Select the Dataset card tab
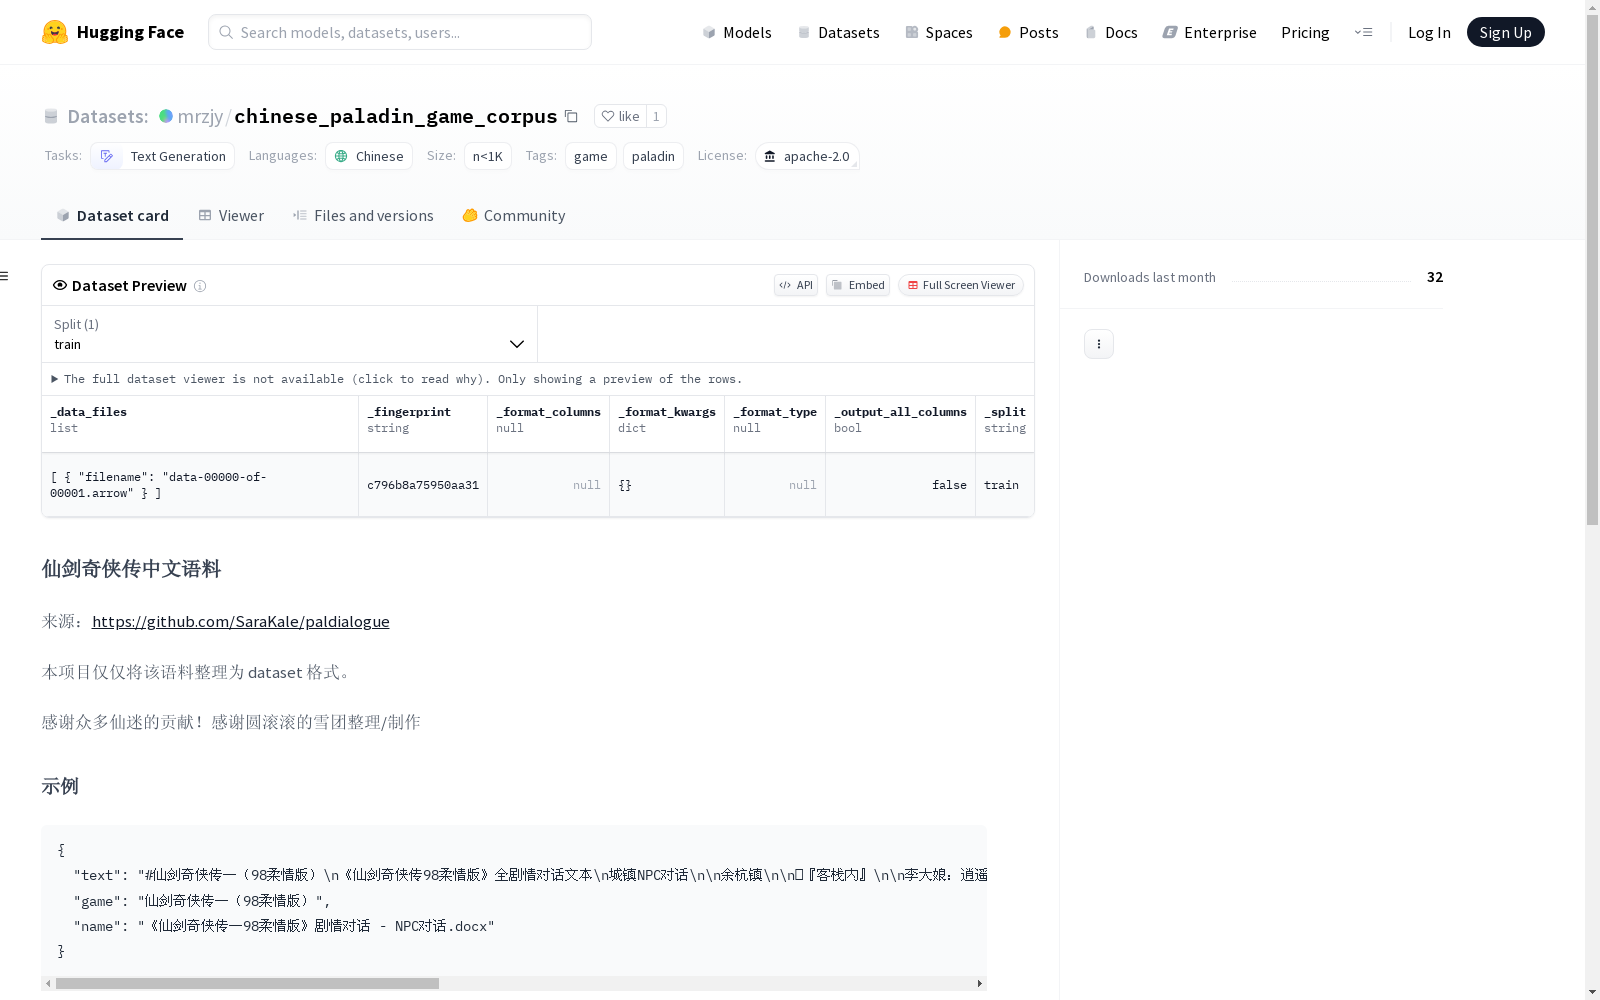 pos(112,216)
